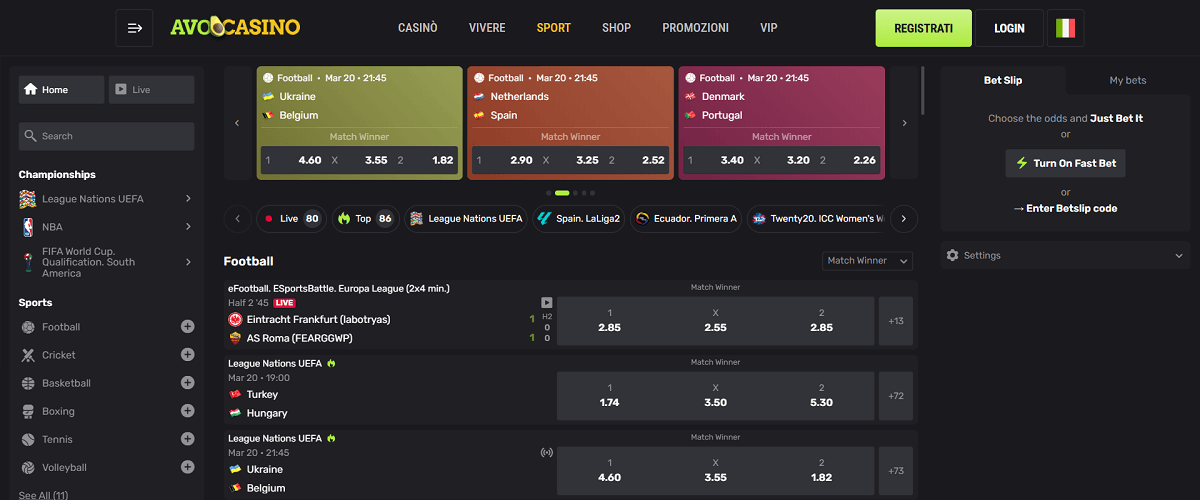Viewport: 1200px width, 500px height.
Task: Open the Top 86 filter chip
Action: [x=365, y=218]
